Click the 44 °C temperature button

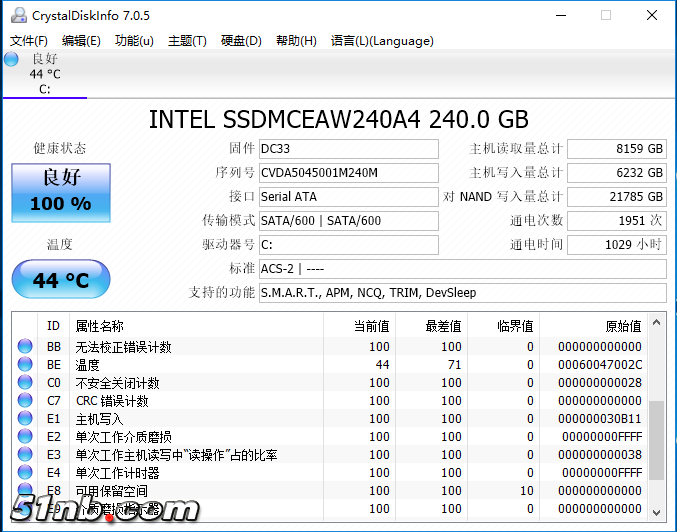(60, 280)
